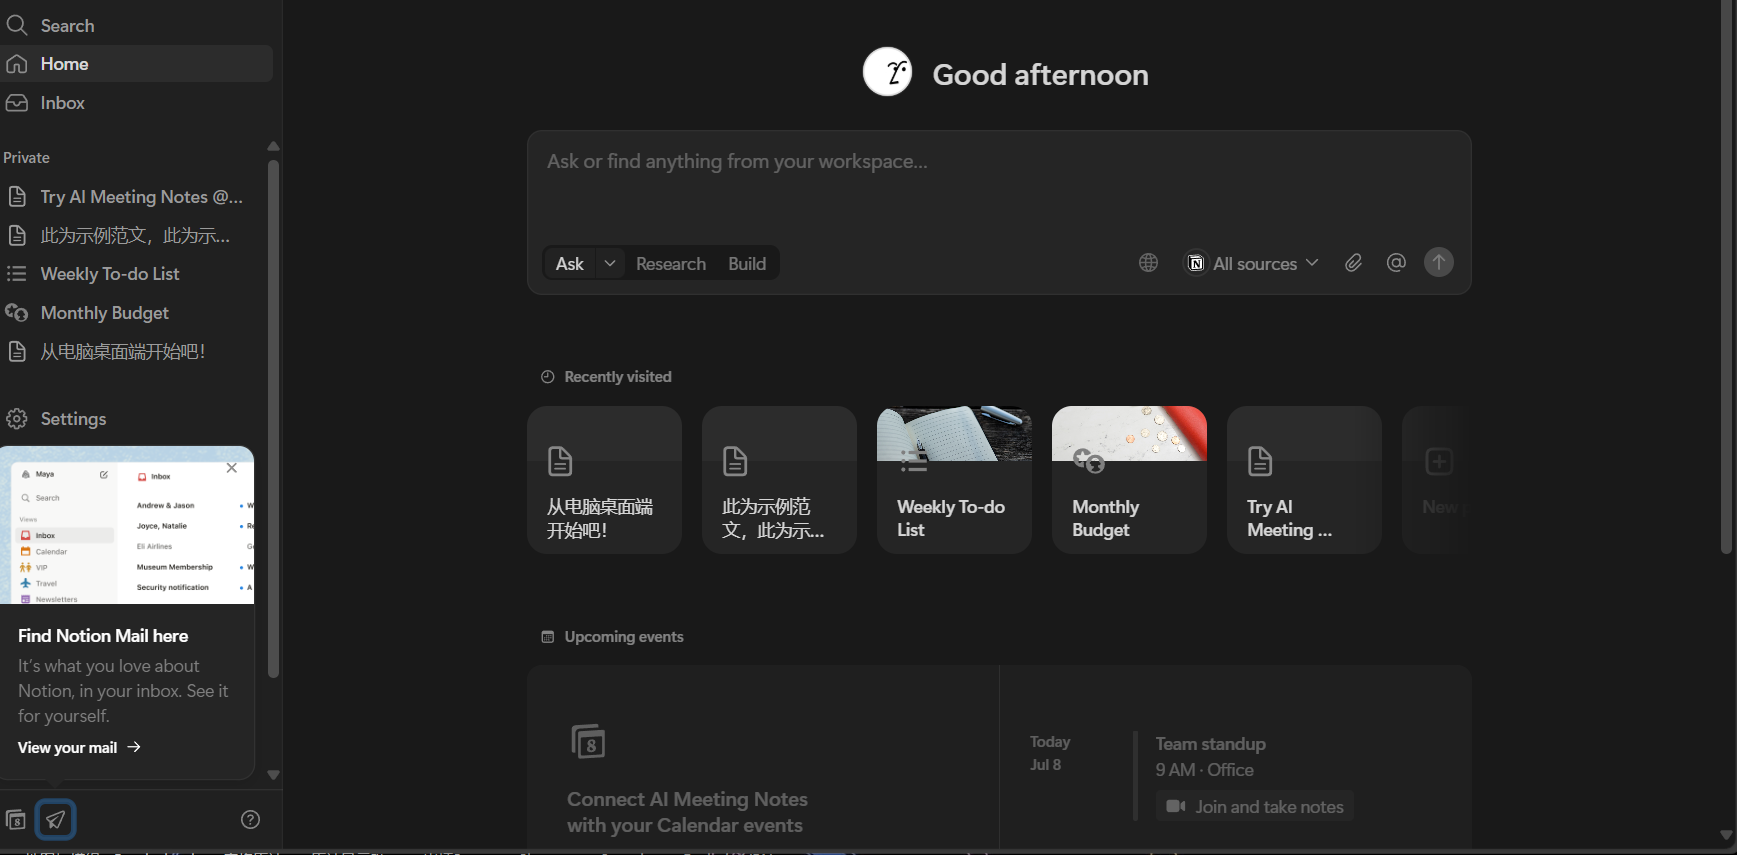The image size is (1737, 855).
Task: Expand the Ask mode chevron dropdown
Action: point(610,263)
